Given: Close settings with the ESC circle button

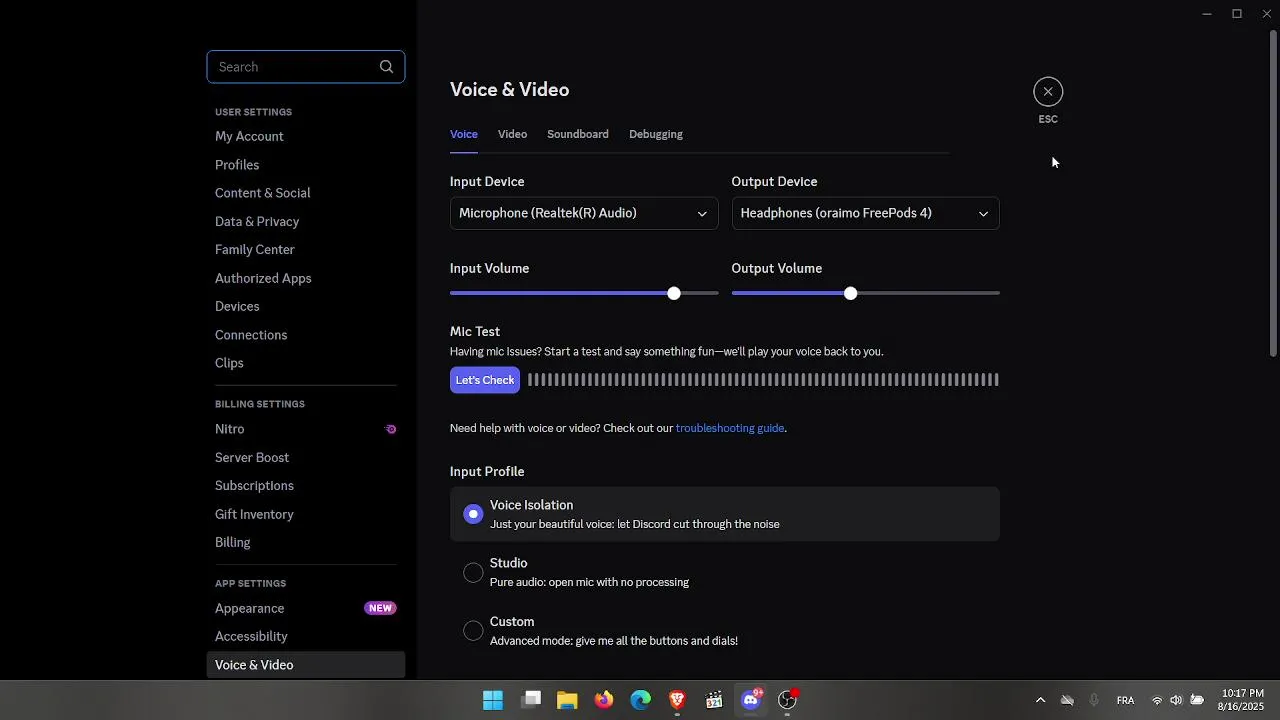Looking at the screenshot, I should (x=1047, y=92).
